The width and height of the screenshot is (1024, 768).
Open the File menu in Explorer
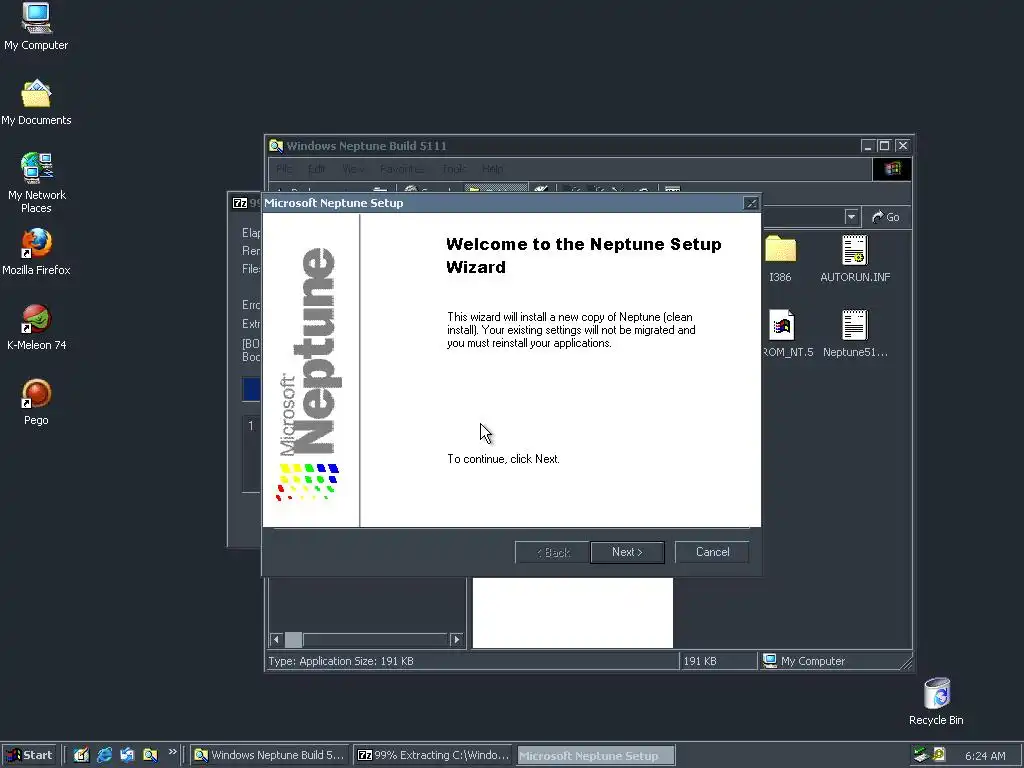click(284, 169)
